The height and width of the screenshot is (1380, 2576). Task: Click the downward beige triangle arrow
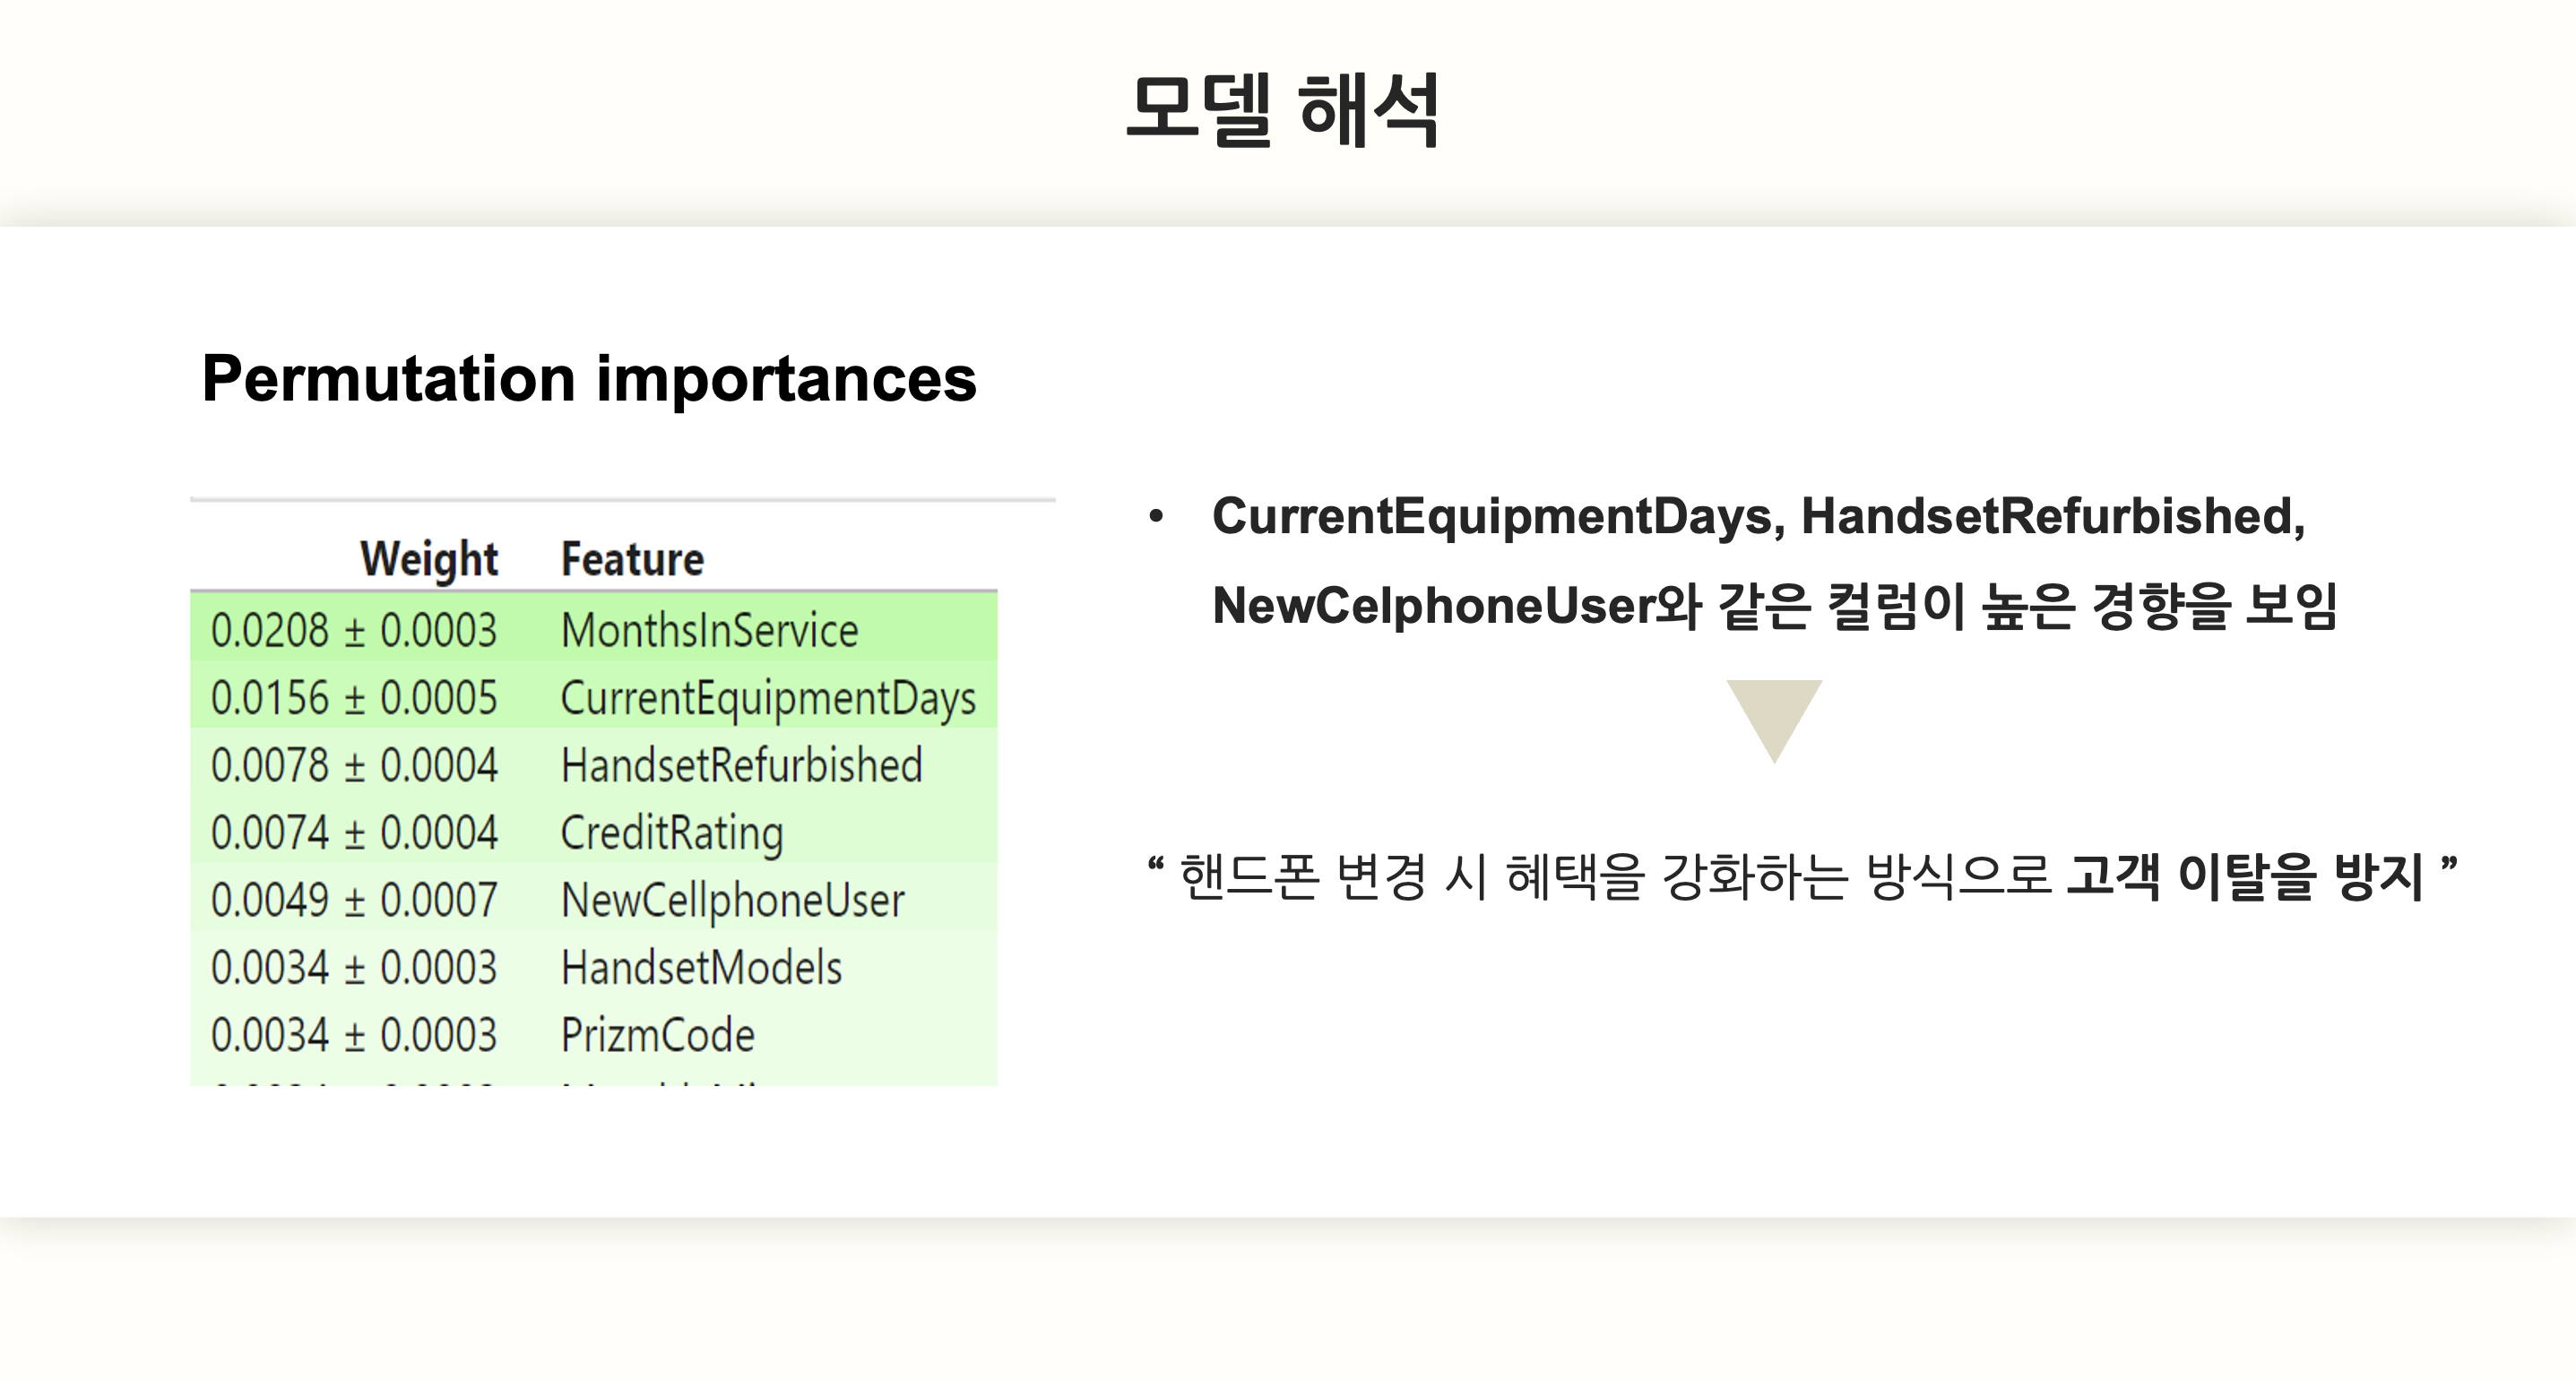(x=1774, y=720)
